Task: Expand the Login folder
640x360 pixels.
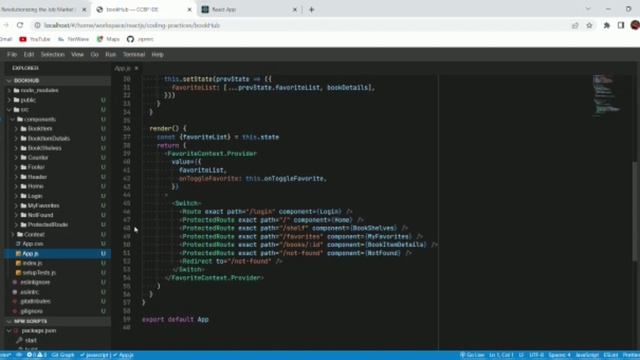Action: point(57,196)
